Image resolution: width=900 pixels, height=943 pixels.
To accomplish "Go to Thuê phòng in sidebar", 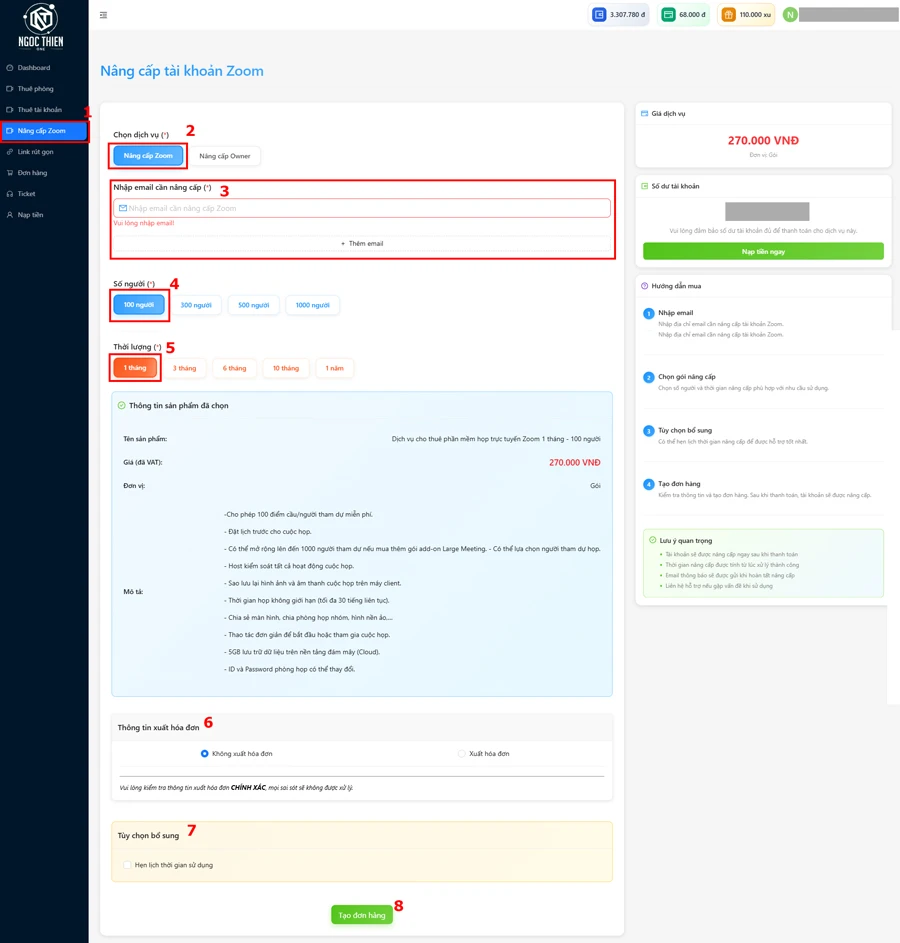I will [x=35, y=89].
